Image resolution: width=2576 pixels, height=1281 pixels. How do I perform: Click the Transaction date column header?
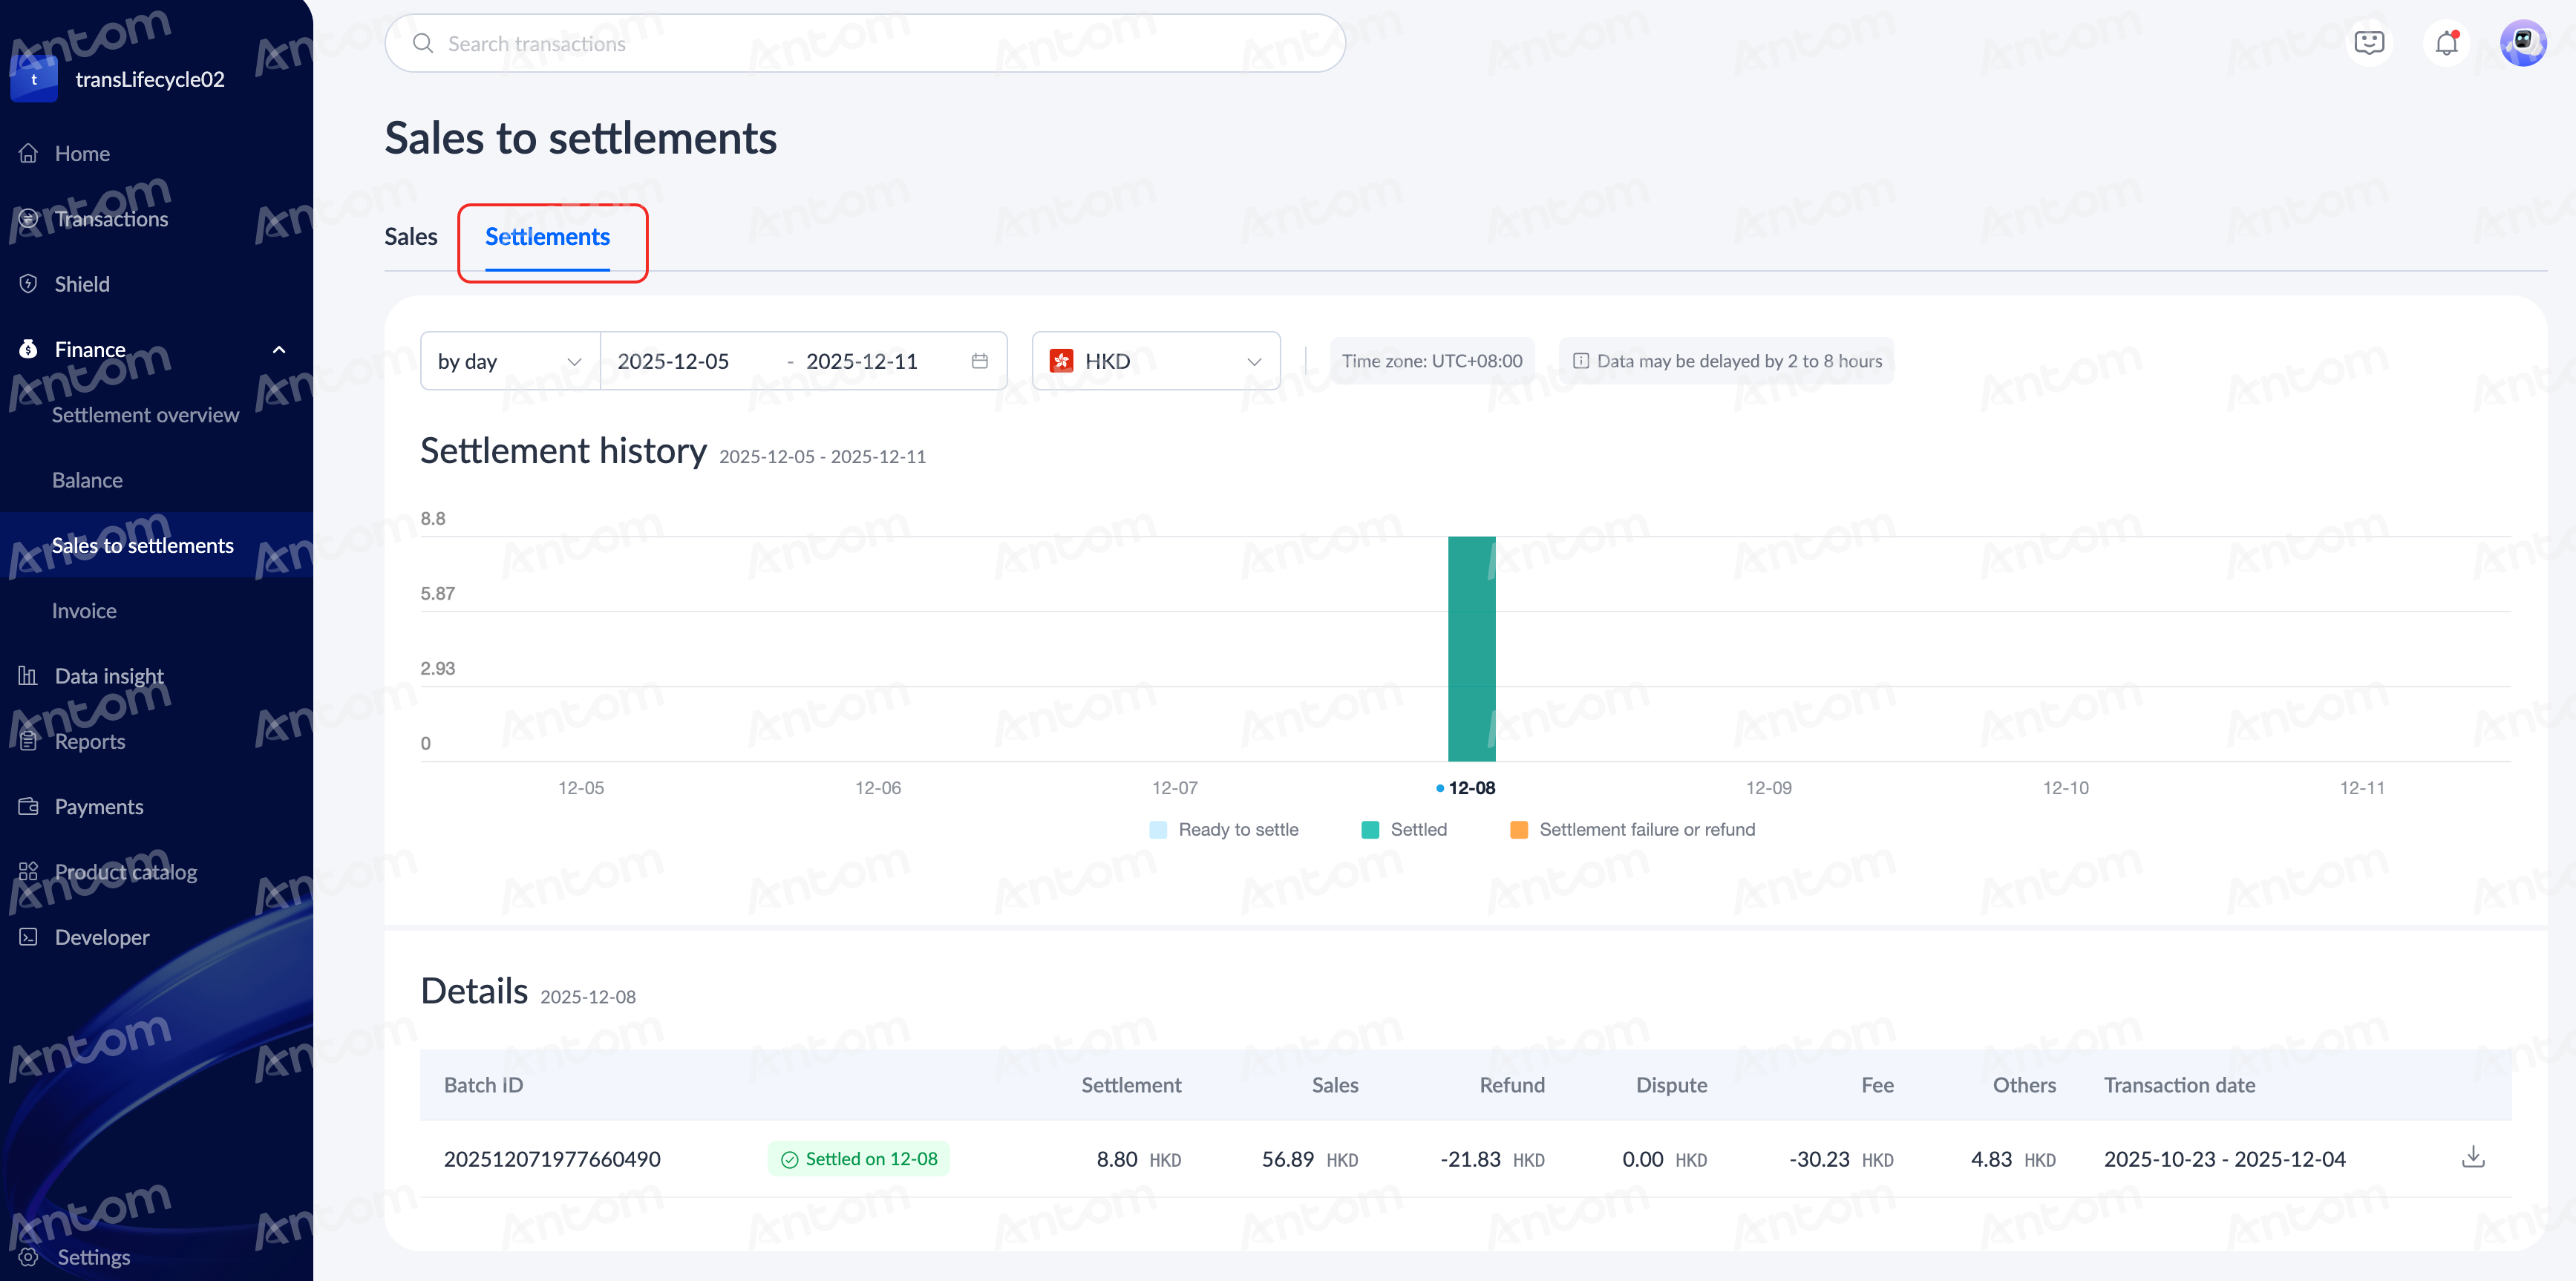(2179, 1085)
